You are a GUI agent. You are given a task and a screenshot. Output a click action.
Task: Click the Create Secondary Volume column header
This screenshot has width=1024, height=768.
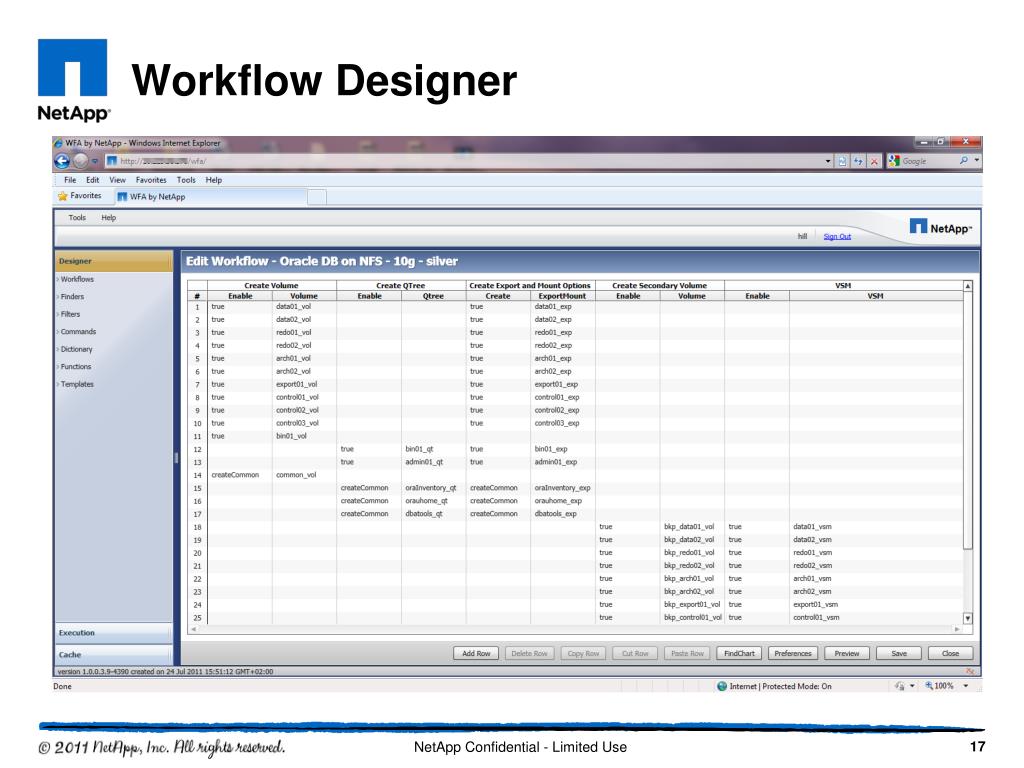660,285
